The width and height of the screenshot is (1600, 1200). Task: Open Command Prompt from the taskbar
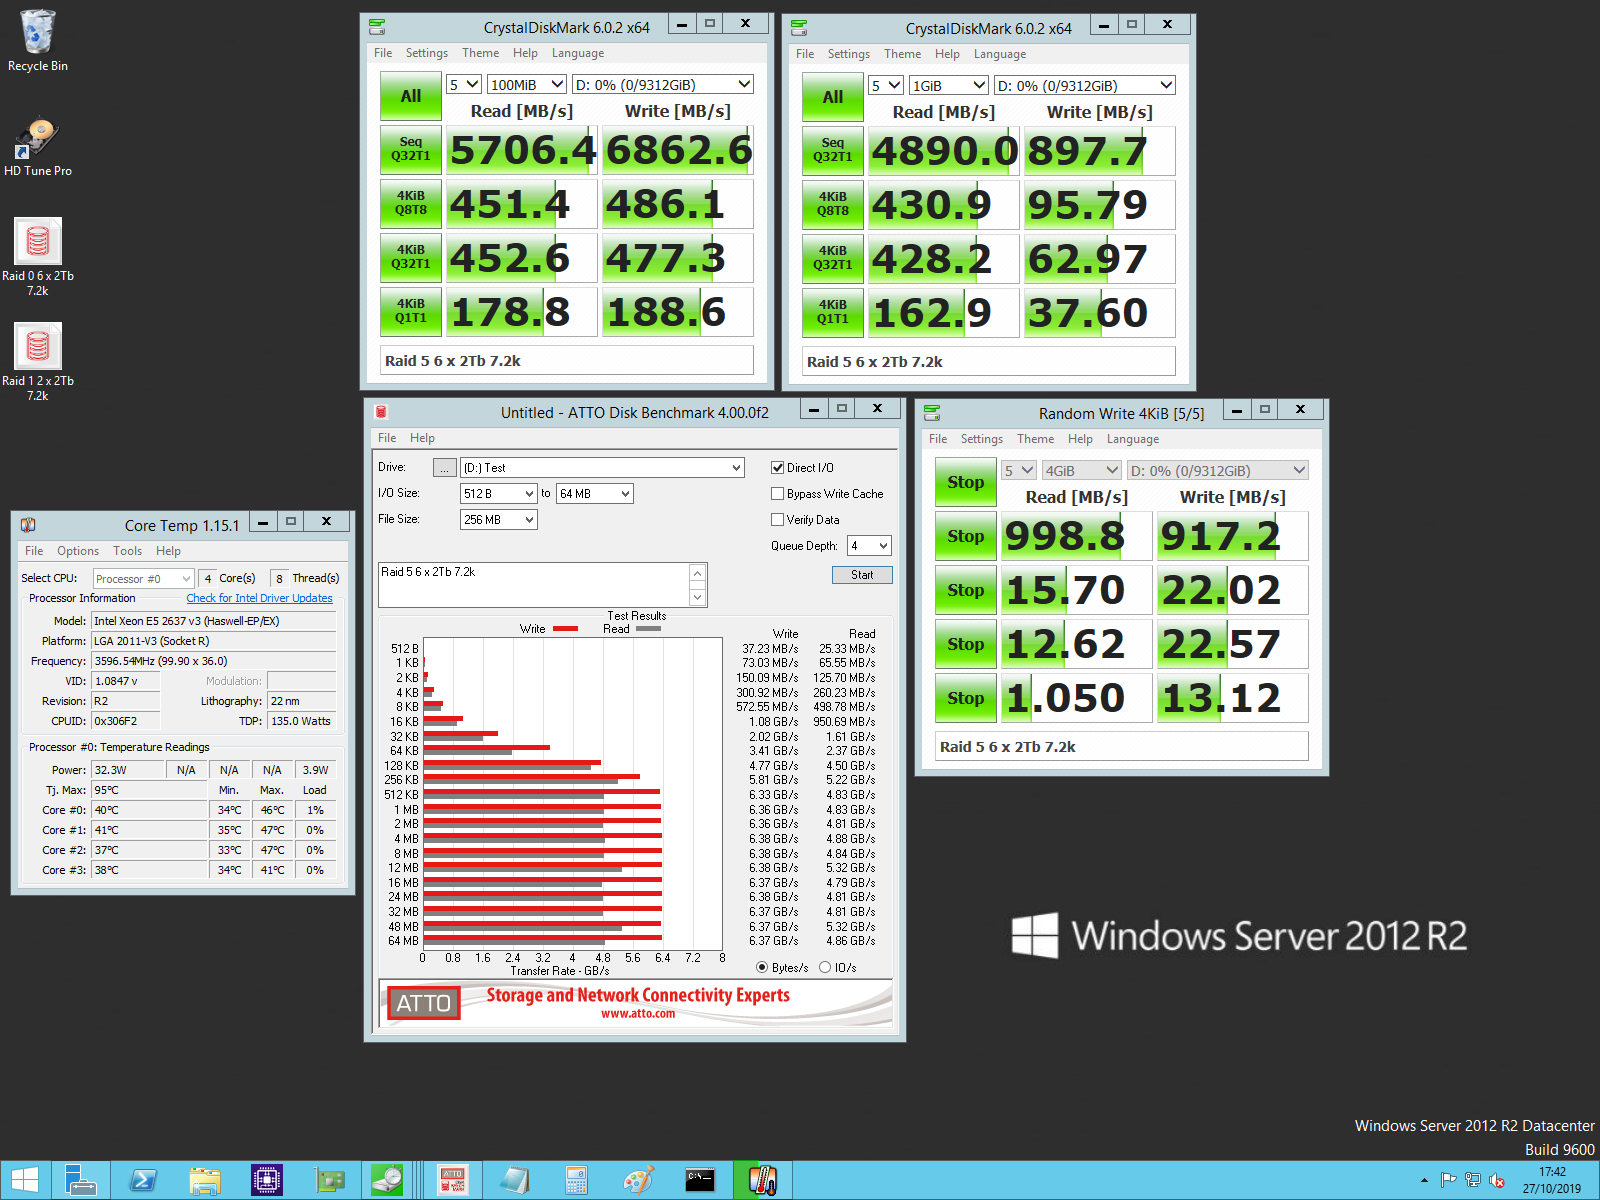coord(701,1181)
